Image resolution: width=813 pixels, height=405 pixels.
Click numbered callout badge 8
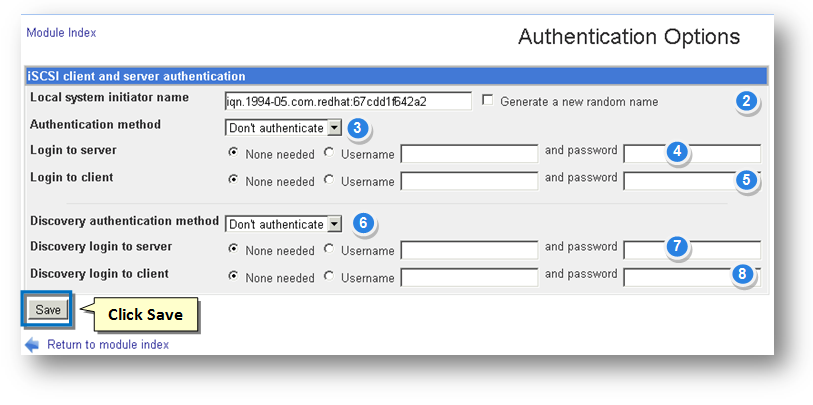pyautogui.click(x=744, y=273)
